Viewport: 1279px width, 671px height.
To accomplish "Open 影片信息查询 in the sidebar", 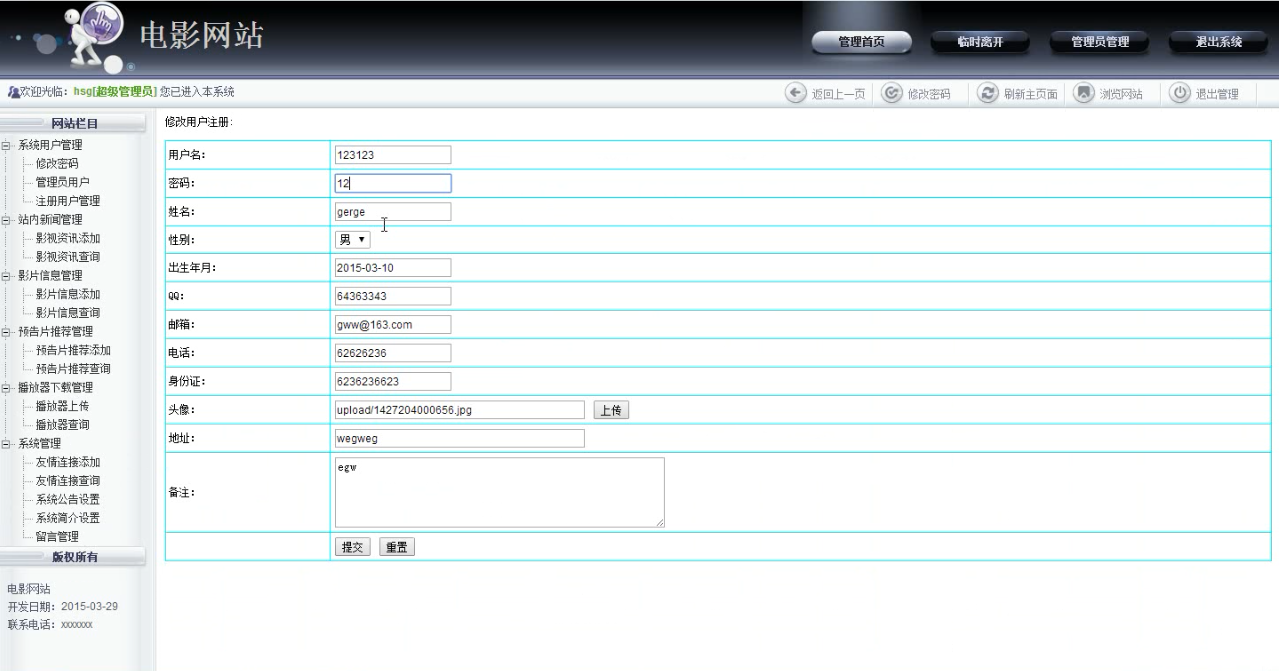I will pyautogui.click(x=68, y=313).
